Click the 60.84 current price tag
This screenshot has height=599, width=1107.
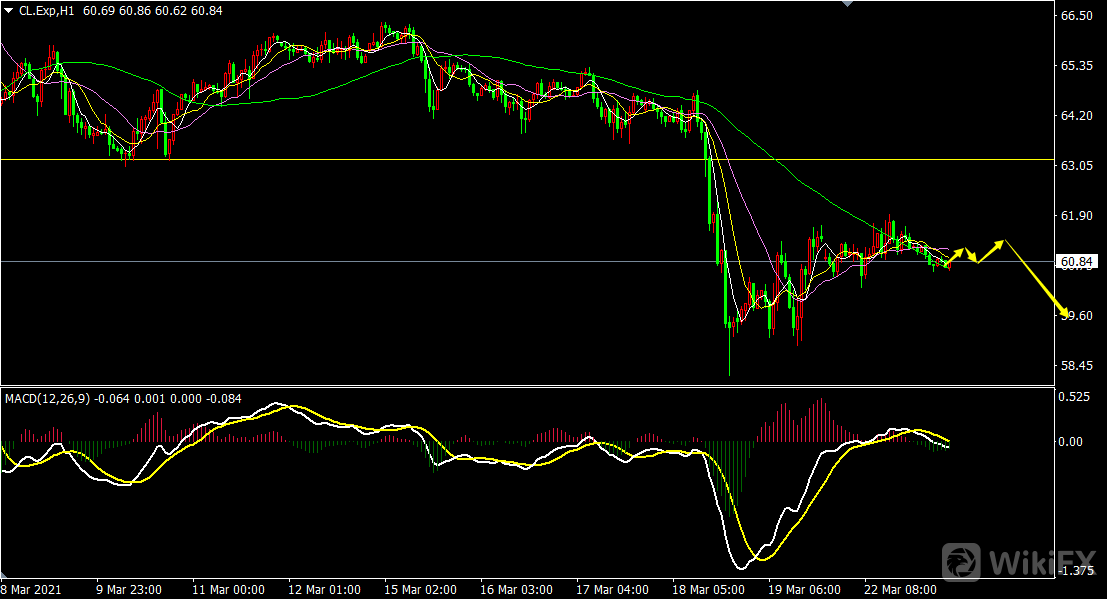click(1076, 263)
